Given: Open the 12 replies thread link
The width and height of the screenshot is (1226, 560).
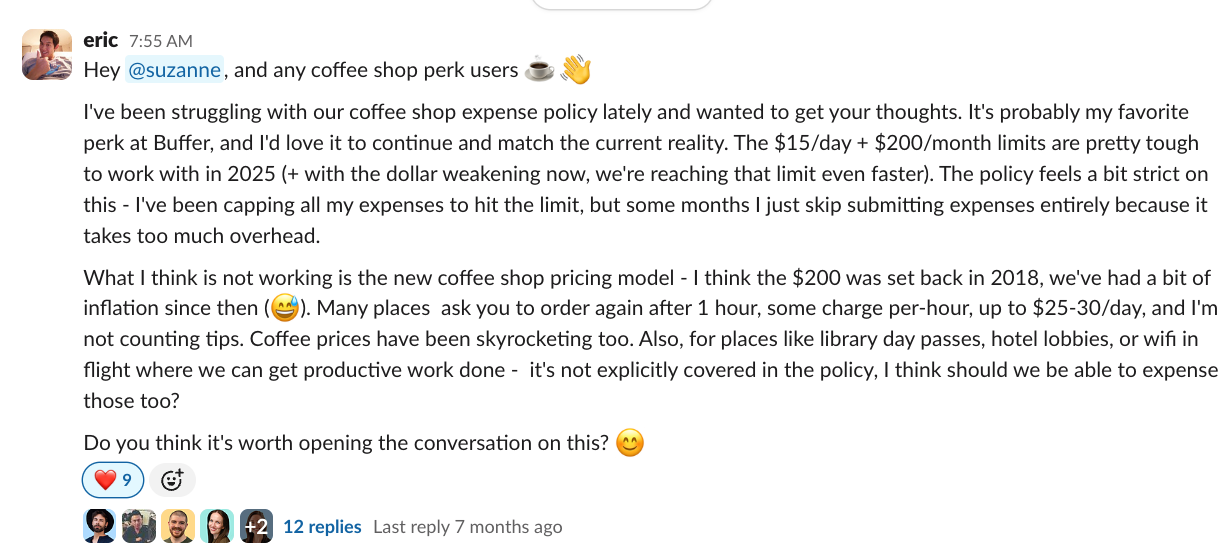Looking at the screenshot, I should [322, 526].
